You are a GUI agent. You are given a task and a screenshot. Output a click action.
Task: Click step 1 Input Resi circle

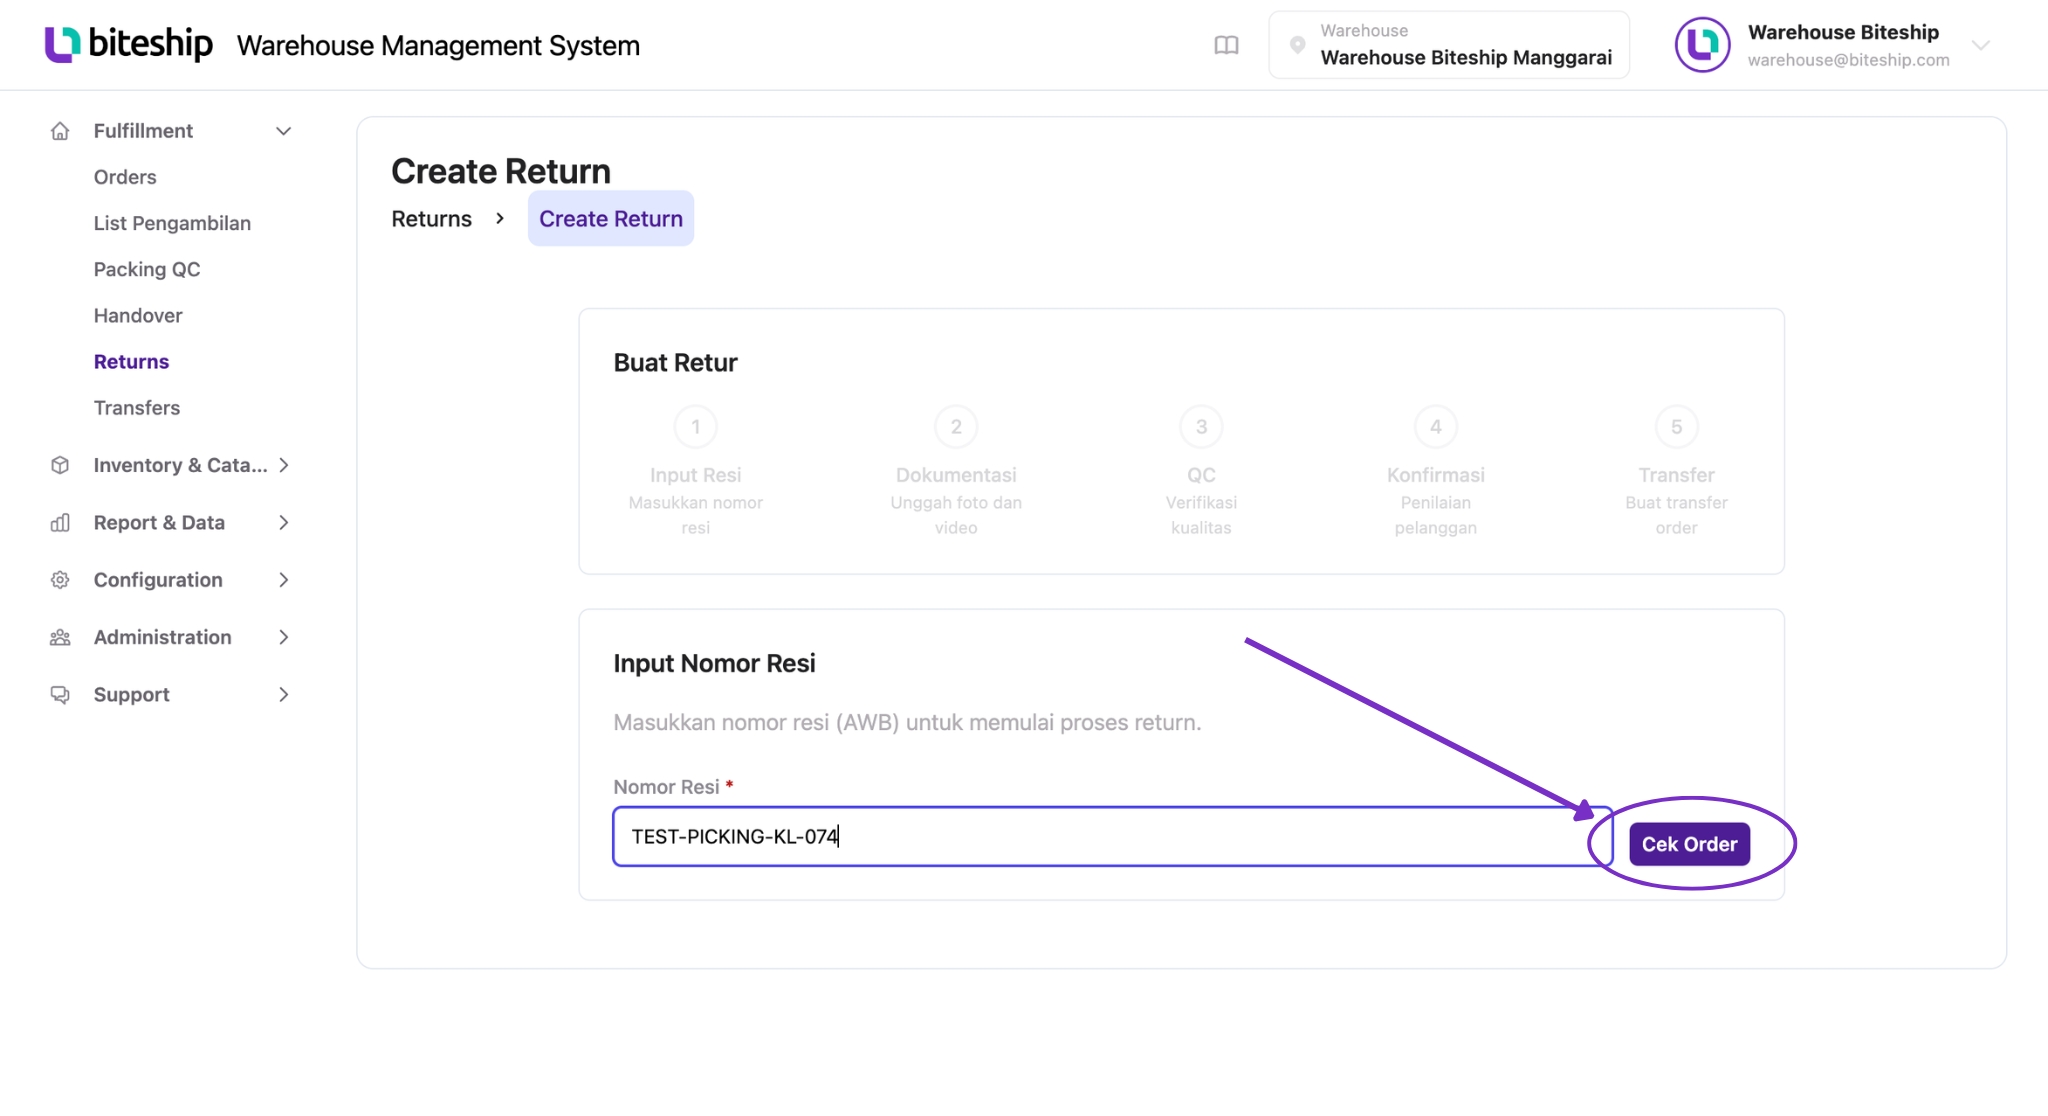point(696,427)
